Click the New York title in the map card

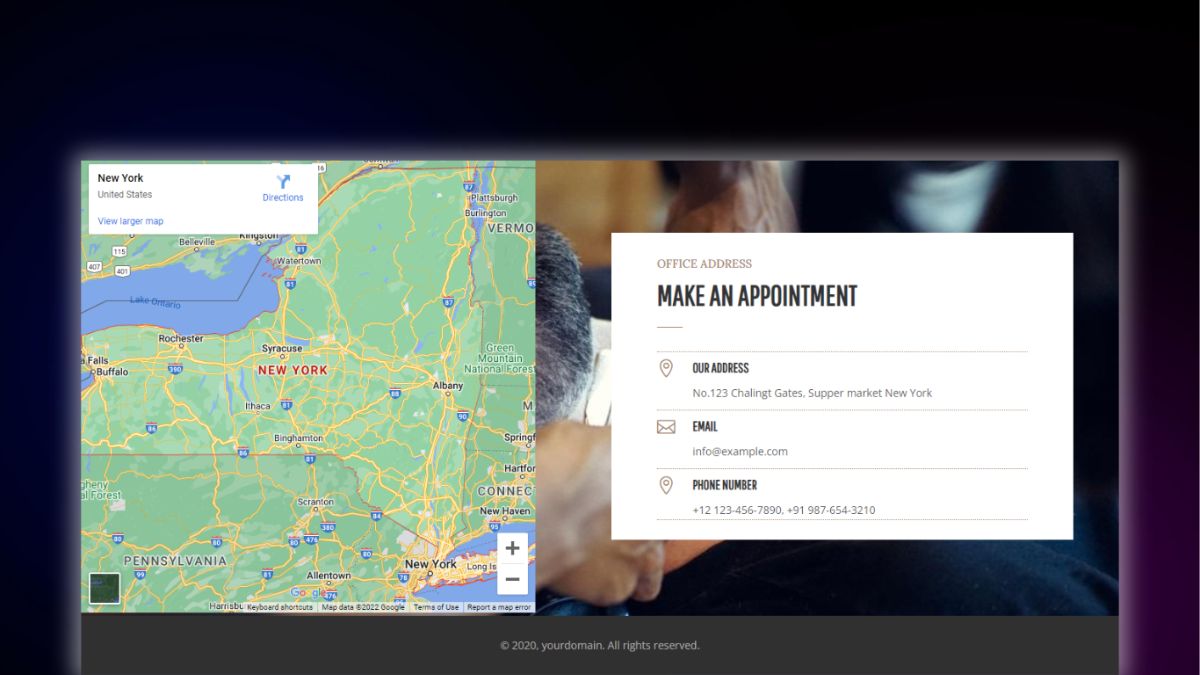[120, 178]
